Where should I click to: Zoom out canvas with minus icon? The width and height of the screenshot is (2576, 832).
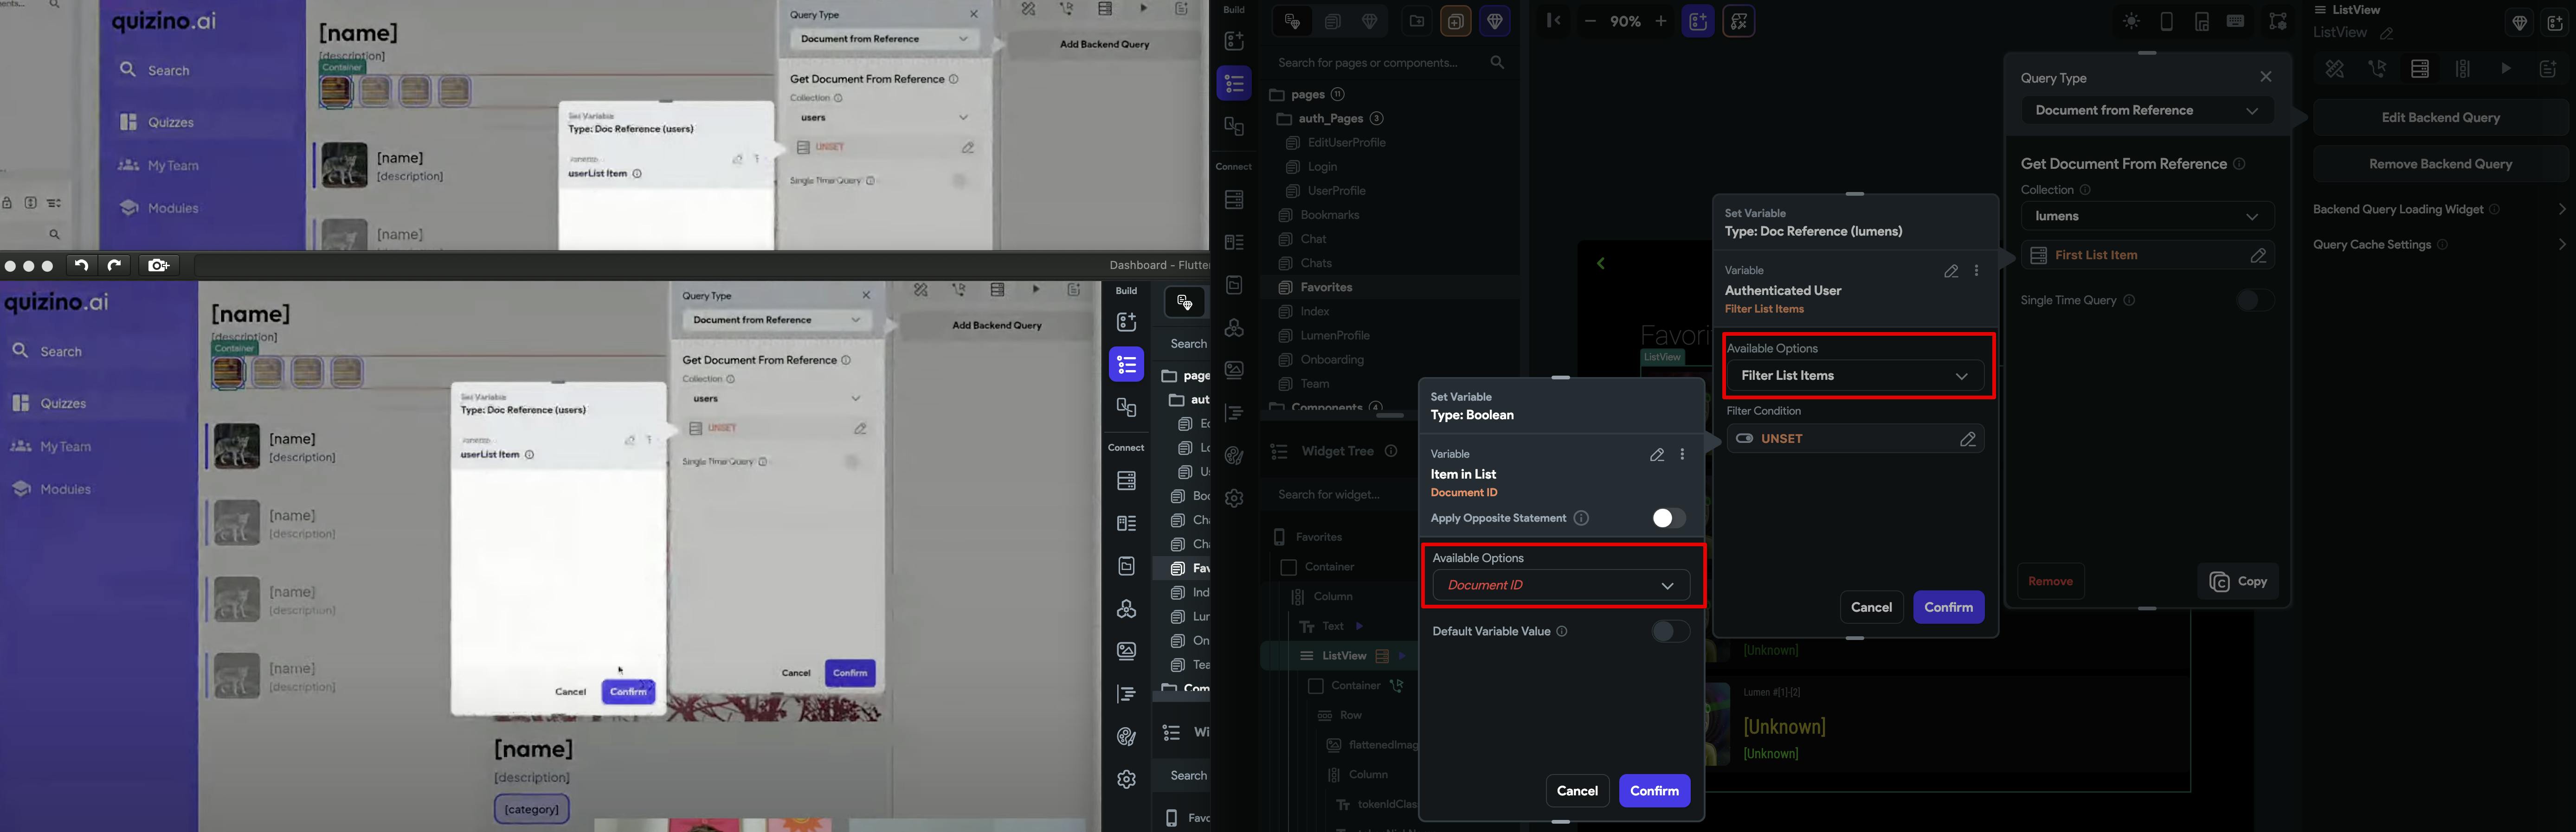point(1590,21)
